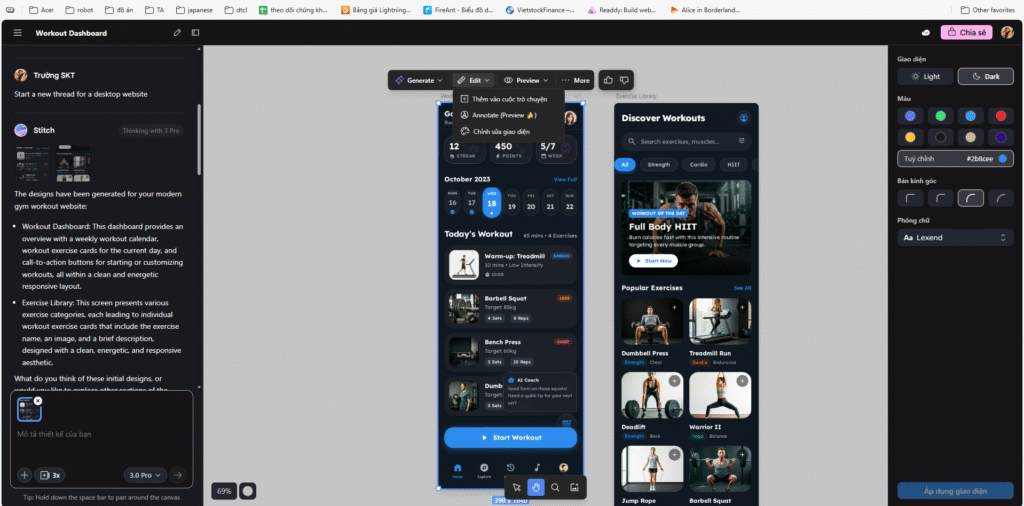Click the 'Áp dụng giao diện' button

pos(955,491)
